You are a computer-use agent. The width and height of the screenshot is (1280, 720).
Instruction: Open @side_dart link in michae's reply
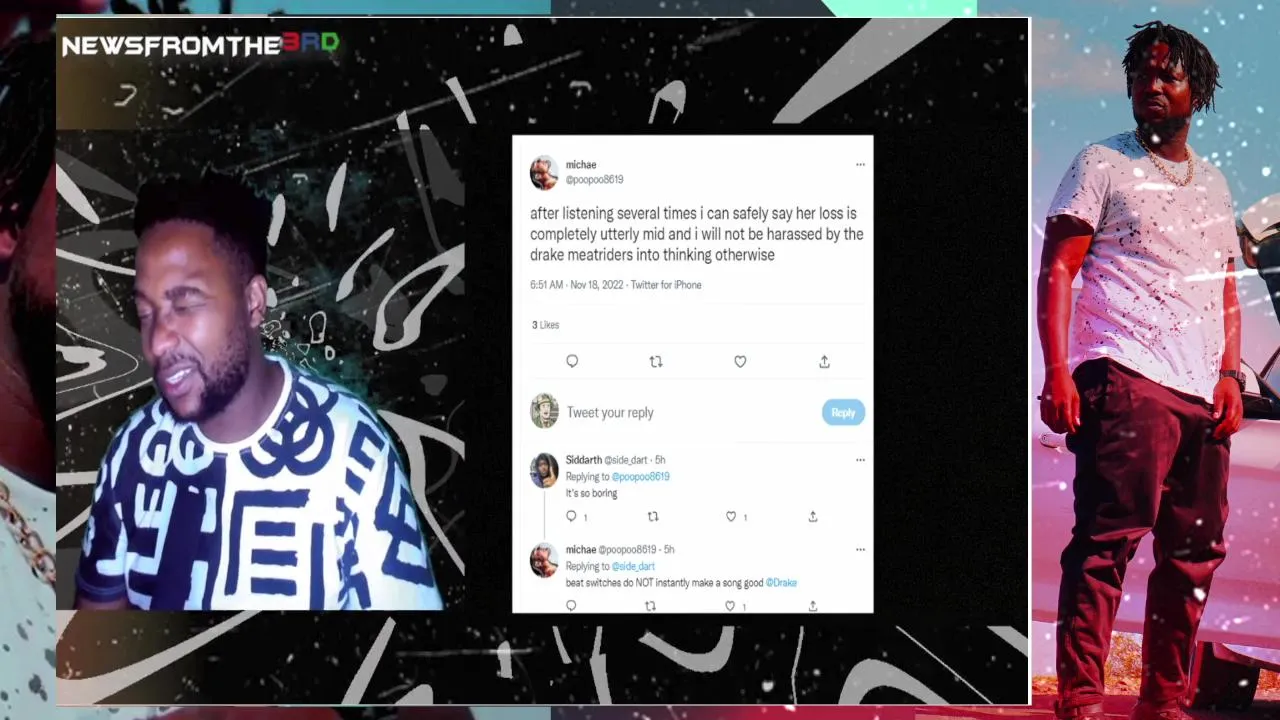point(633,566)
